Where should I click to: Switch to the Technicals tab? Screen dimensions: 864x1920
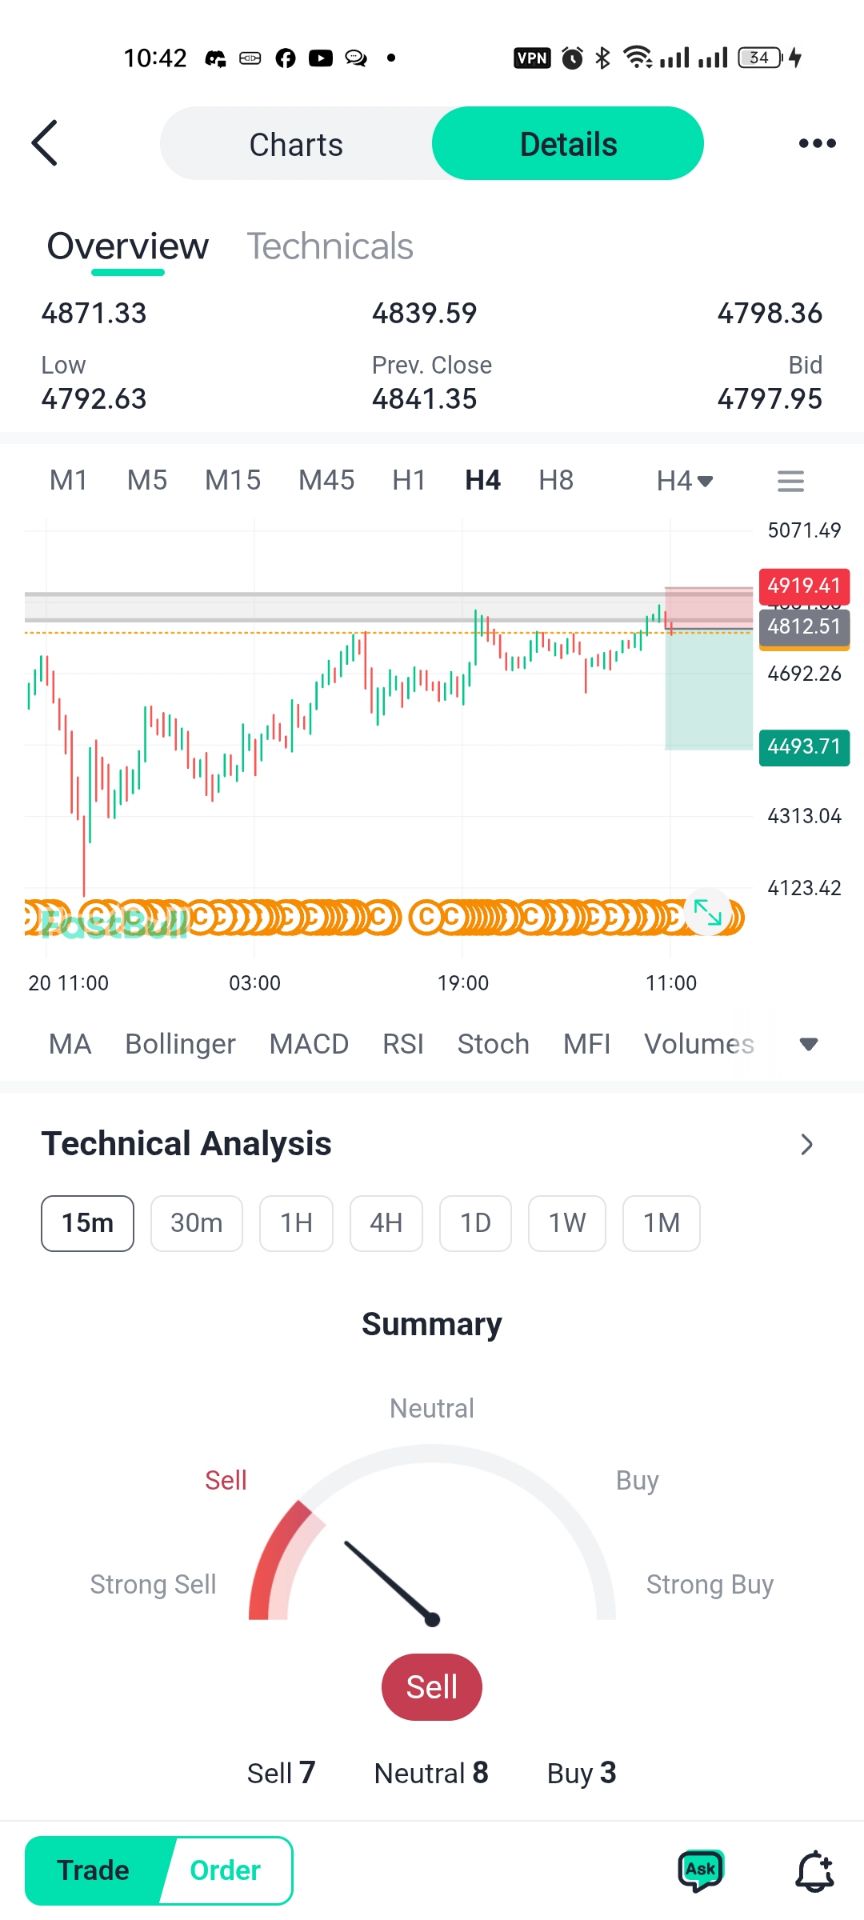click(330, 246)
